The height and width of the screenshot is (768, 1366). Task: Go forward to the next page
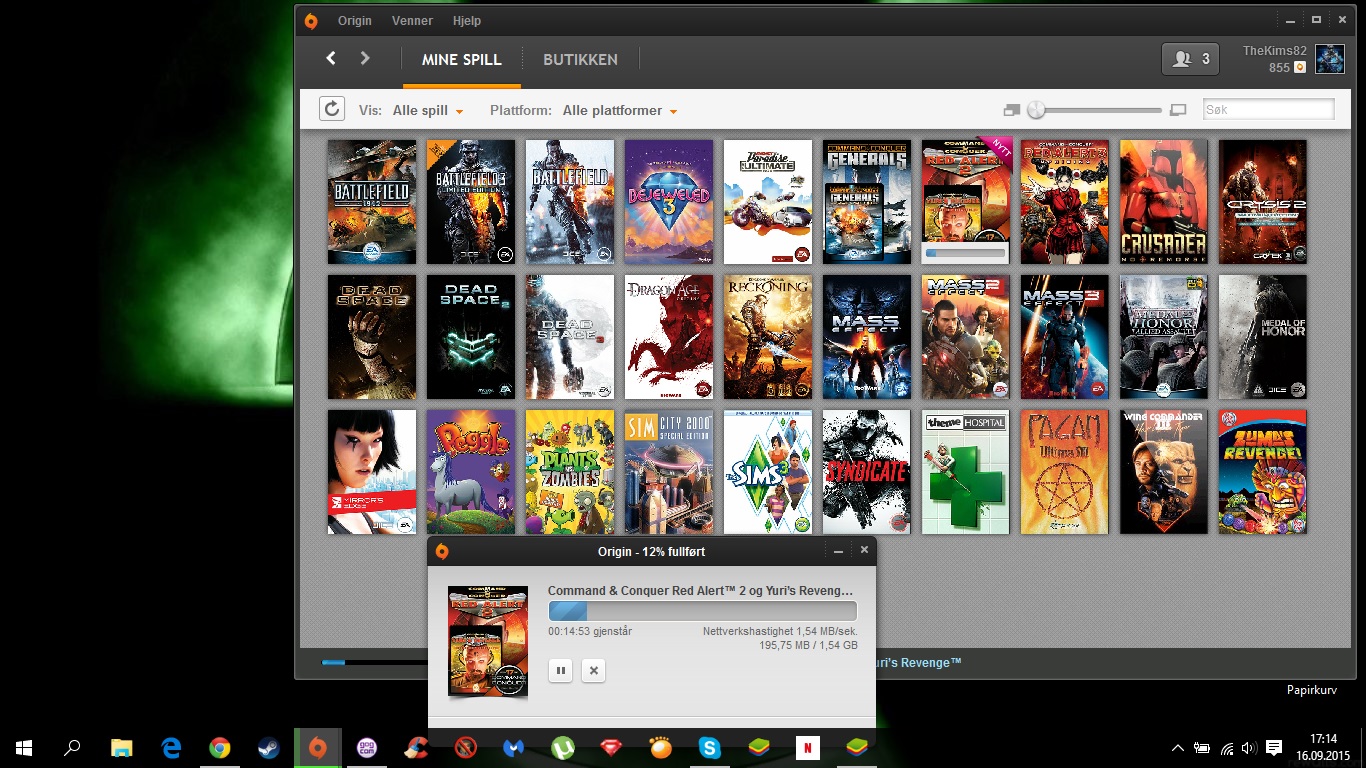[365, 59]
